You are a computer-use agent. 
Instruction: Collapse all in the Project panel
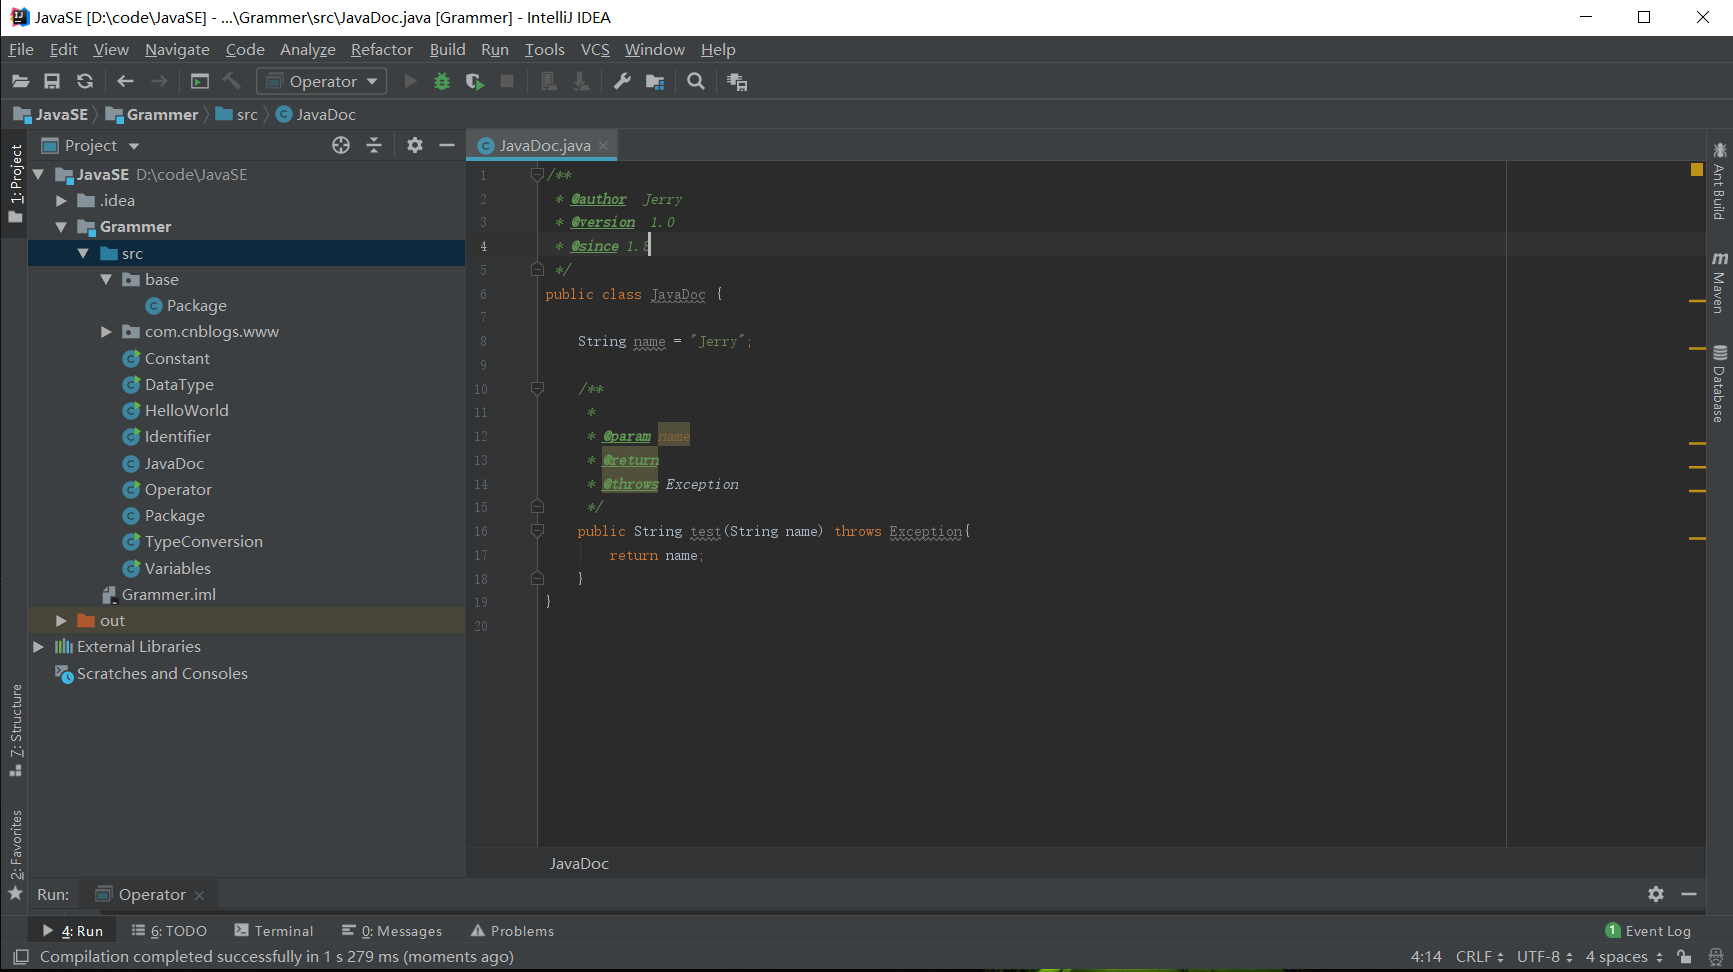(x=374, y=146)
